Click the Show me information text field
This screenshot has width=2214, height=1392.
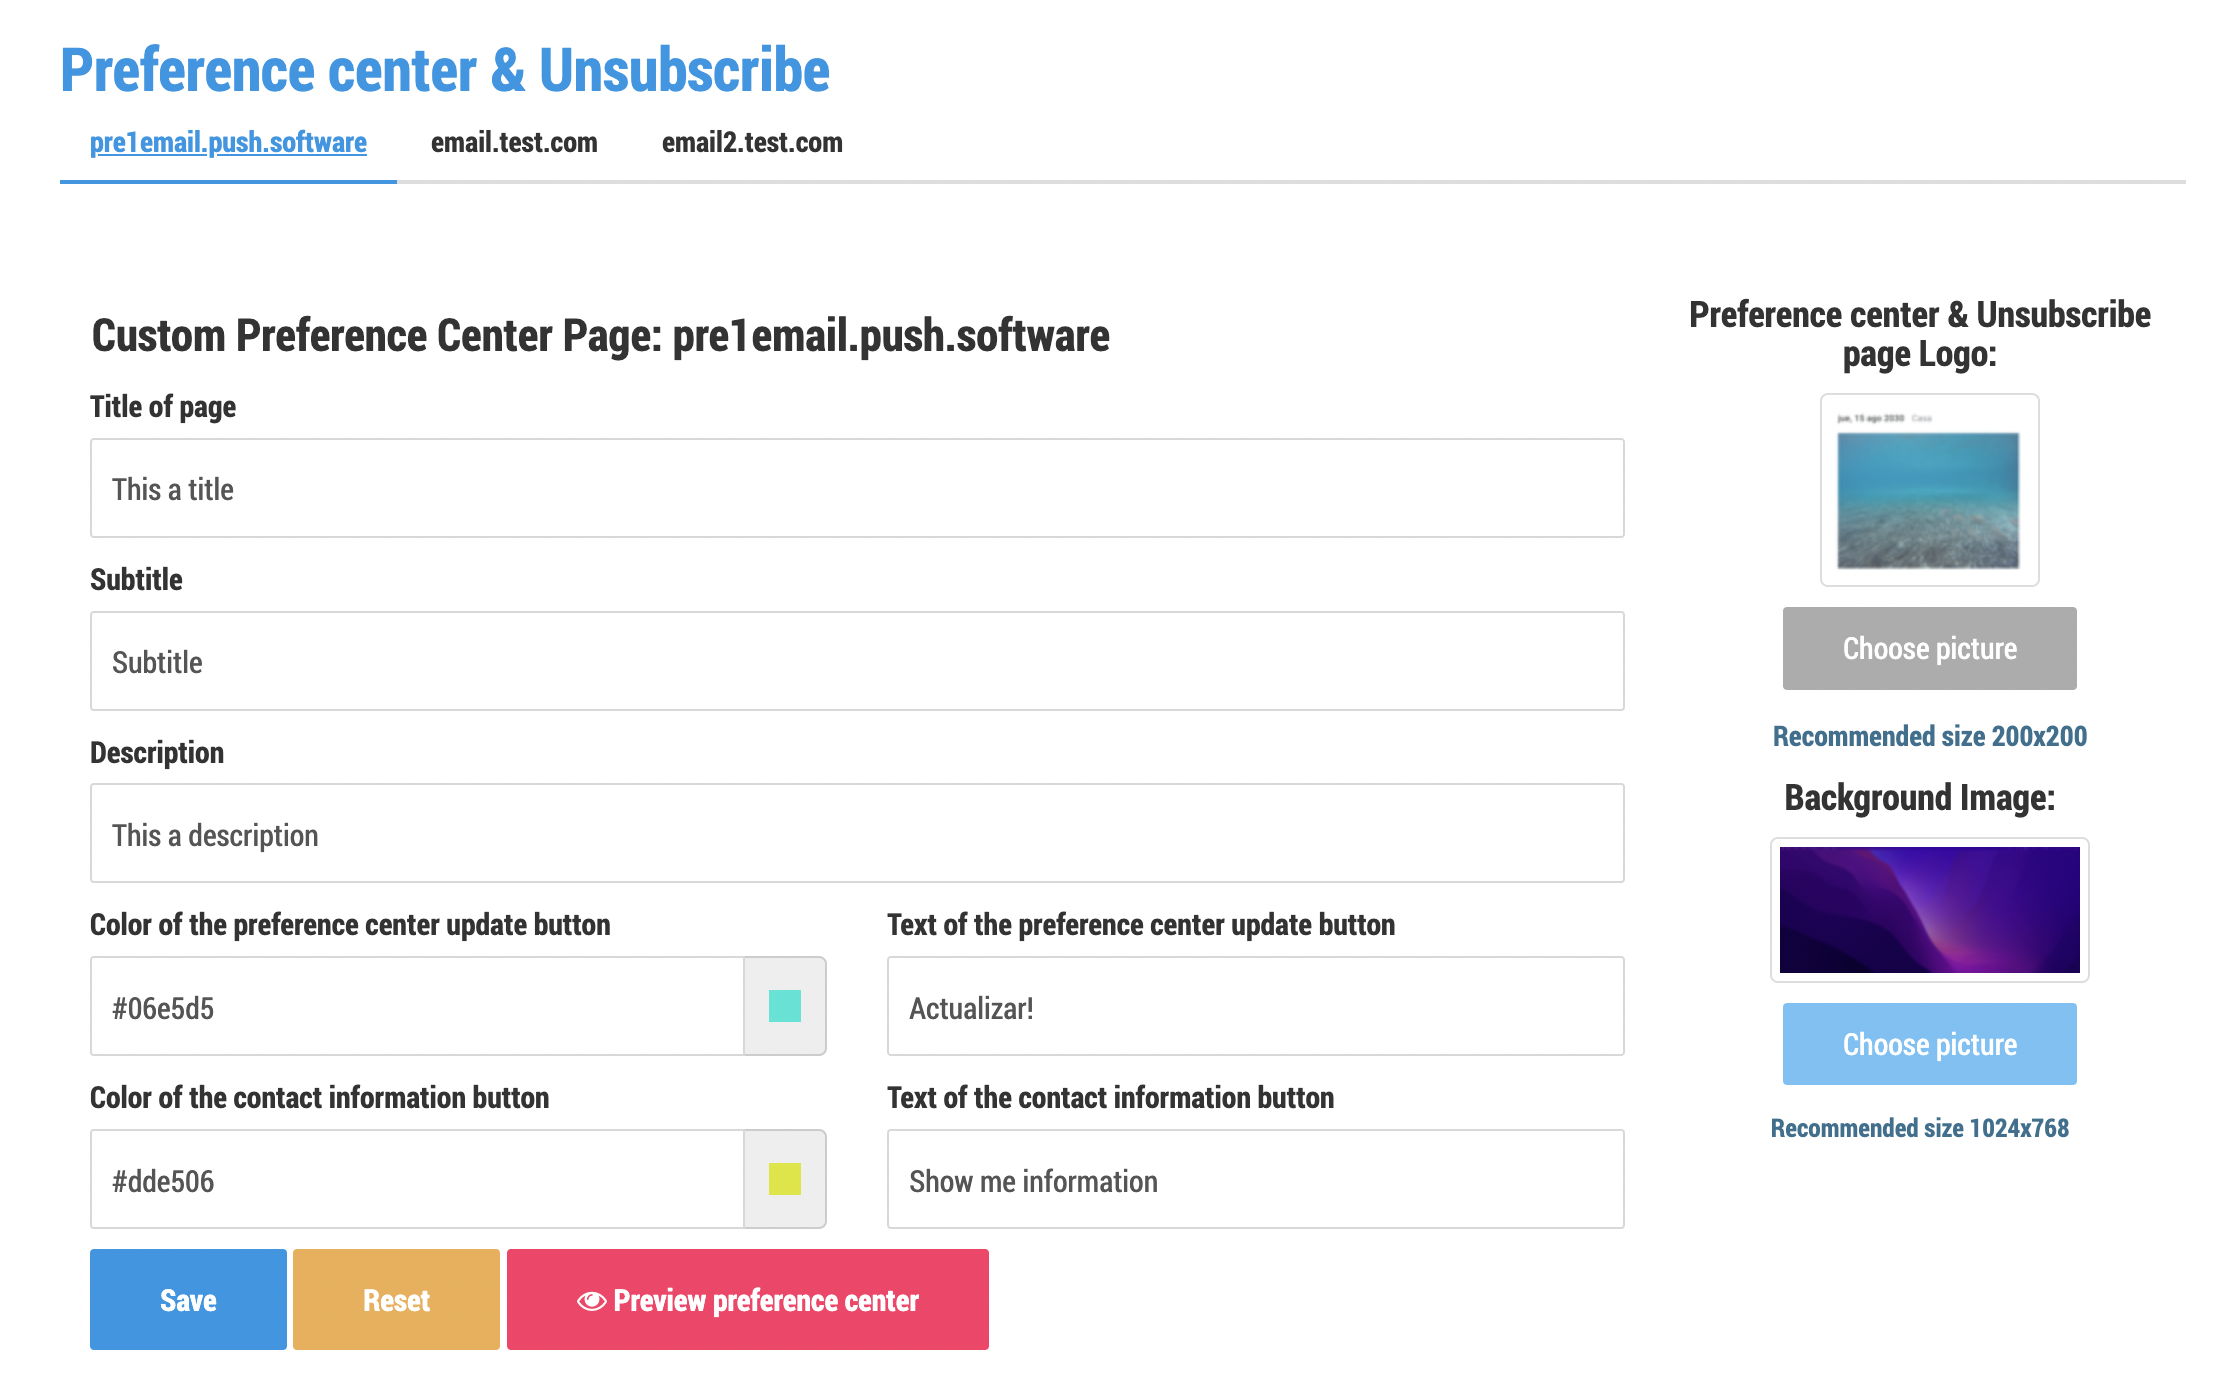1255,1179
